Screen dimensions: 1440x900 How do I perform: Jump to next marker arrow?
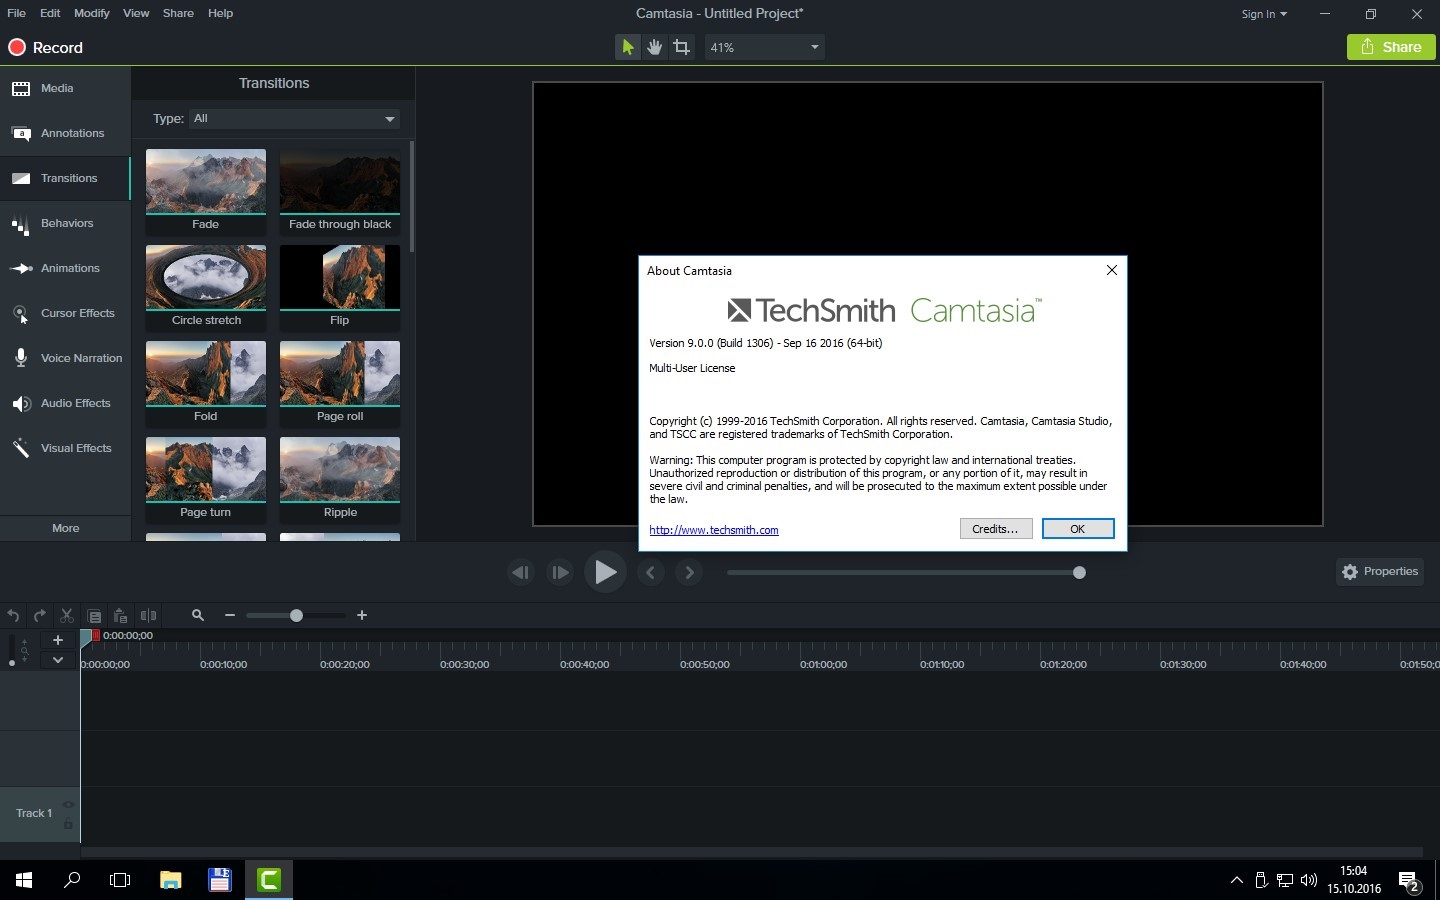[689, 573]
